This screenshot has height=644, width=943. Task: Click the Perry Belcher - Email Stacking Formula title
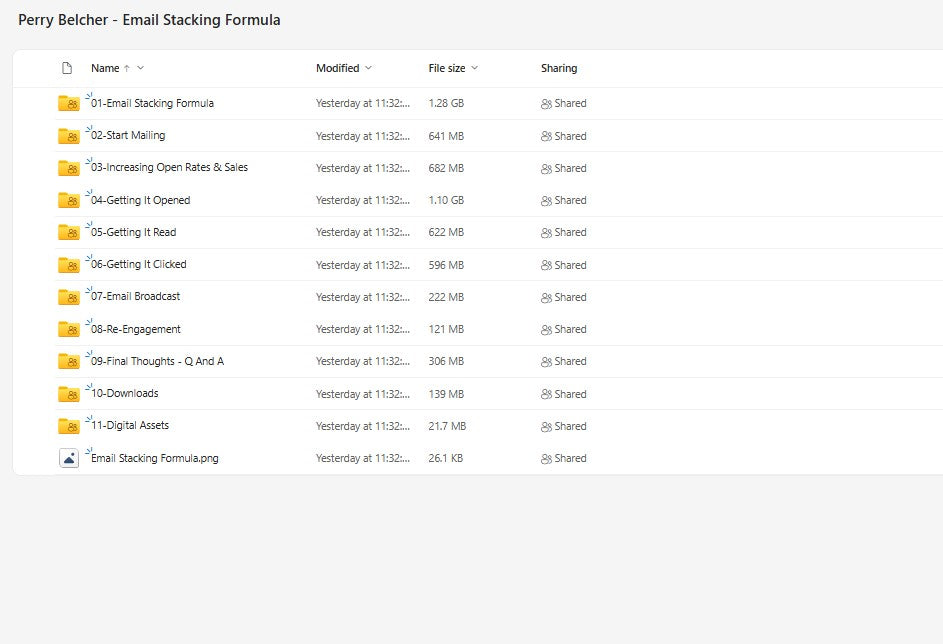click(149, 20)
